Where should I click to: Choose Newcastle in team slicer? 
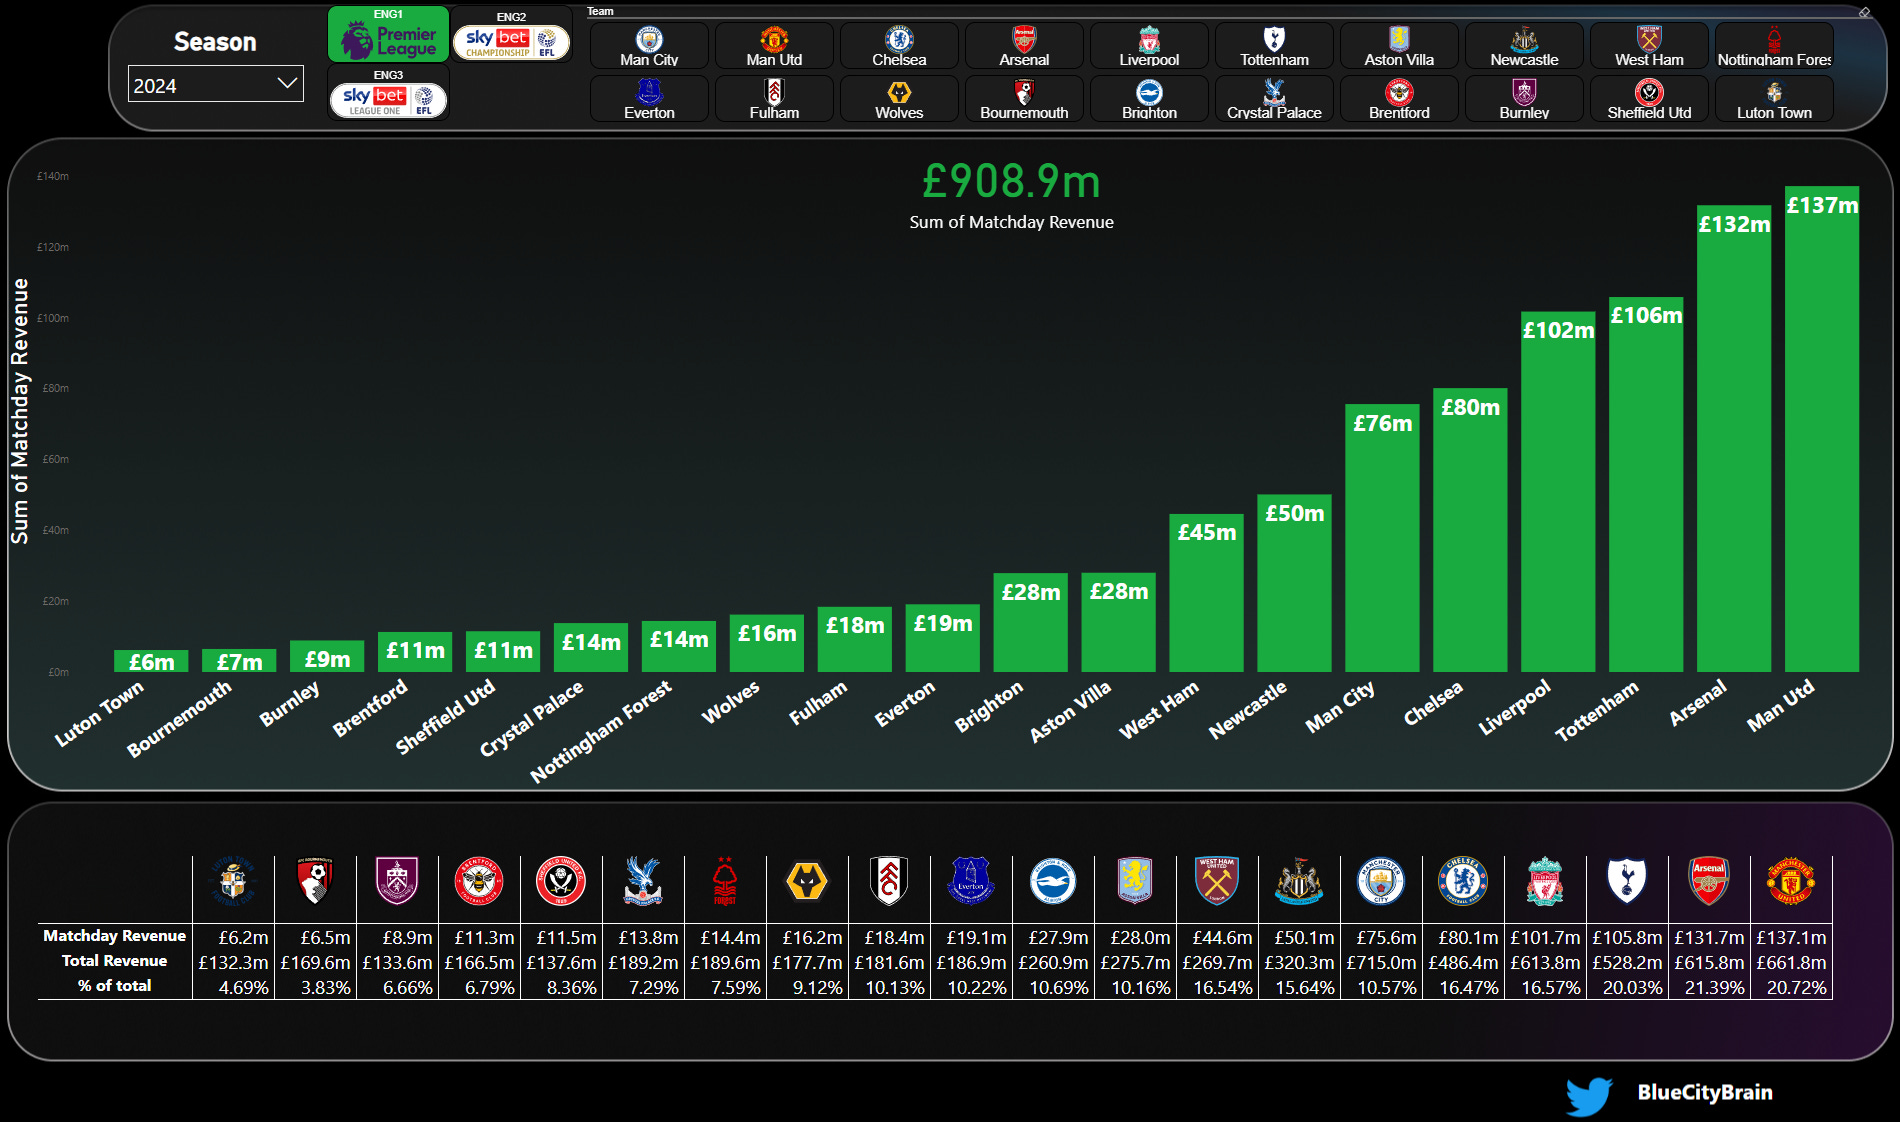click(1524, 46)
